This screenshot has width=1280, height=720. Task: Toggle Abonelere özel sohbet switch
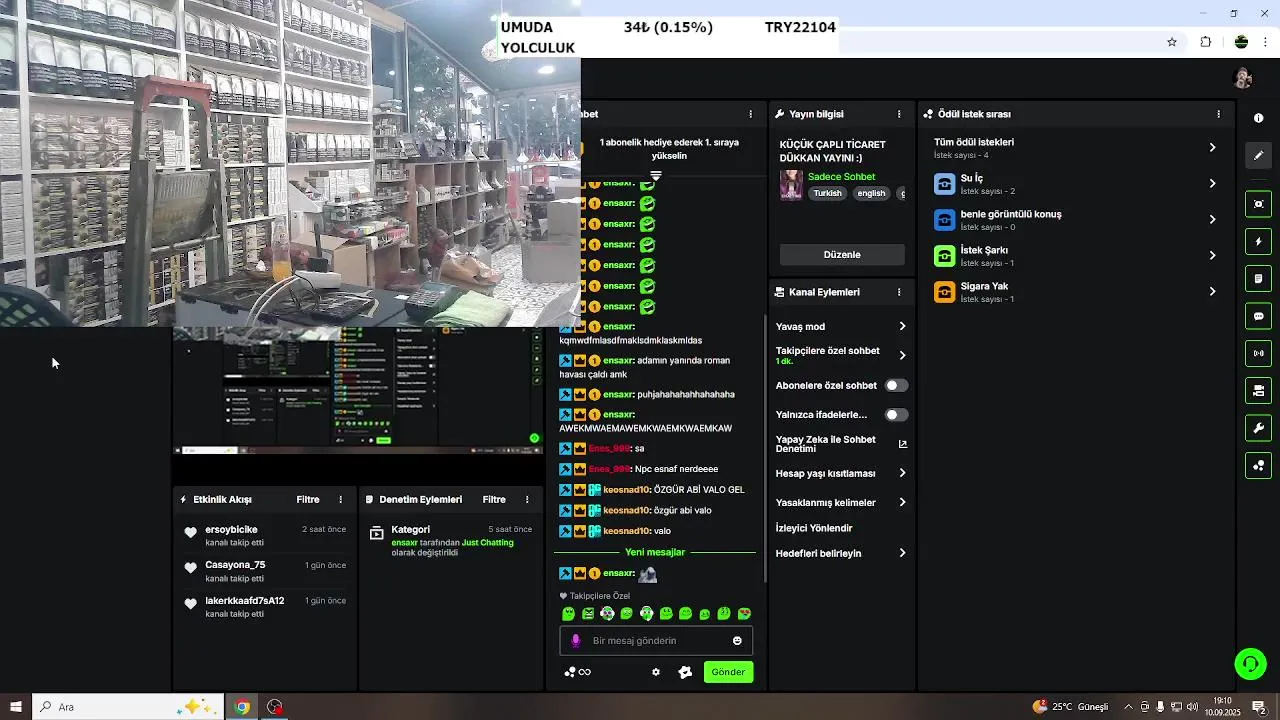896,385
